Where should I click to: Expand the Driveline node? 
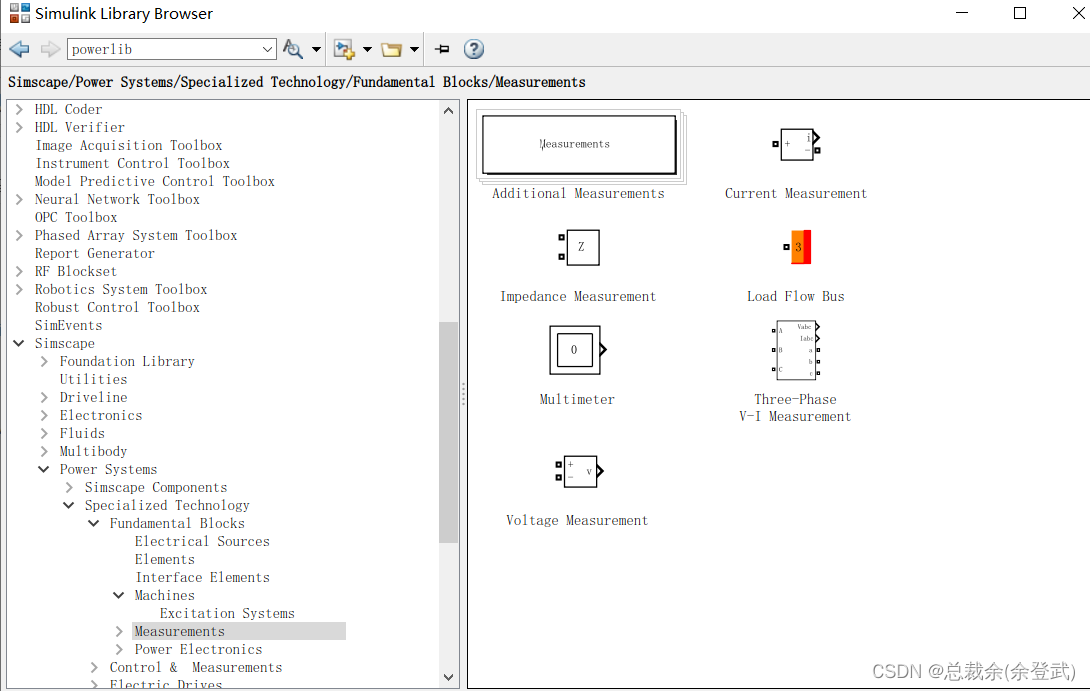click(x=44, y=397)
